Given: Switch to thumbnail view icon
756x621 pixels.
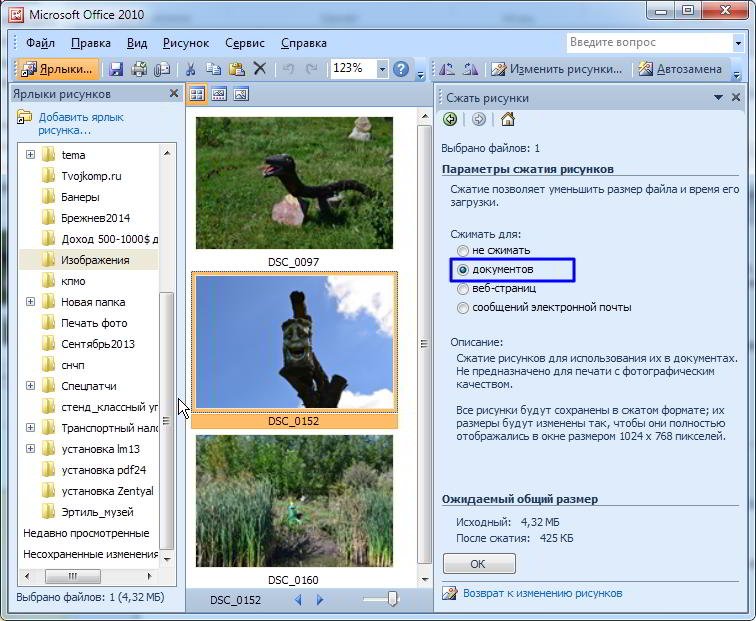Looking at the screenshot, I should [x=197, y=95].
